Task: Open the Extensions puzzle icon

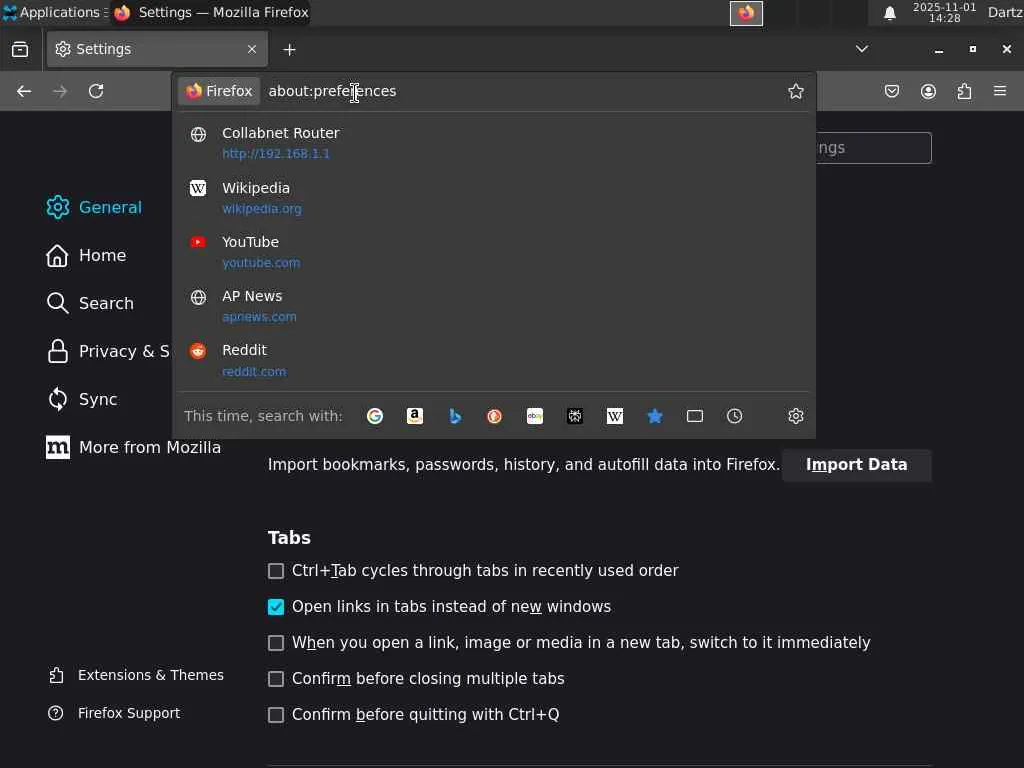Action: pos(964,91)
